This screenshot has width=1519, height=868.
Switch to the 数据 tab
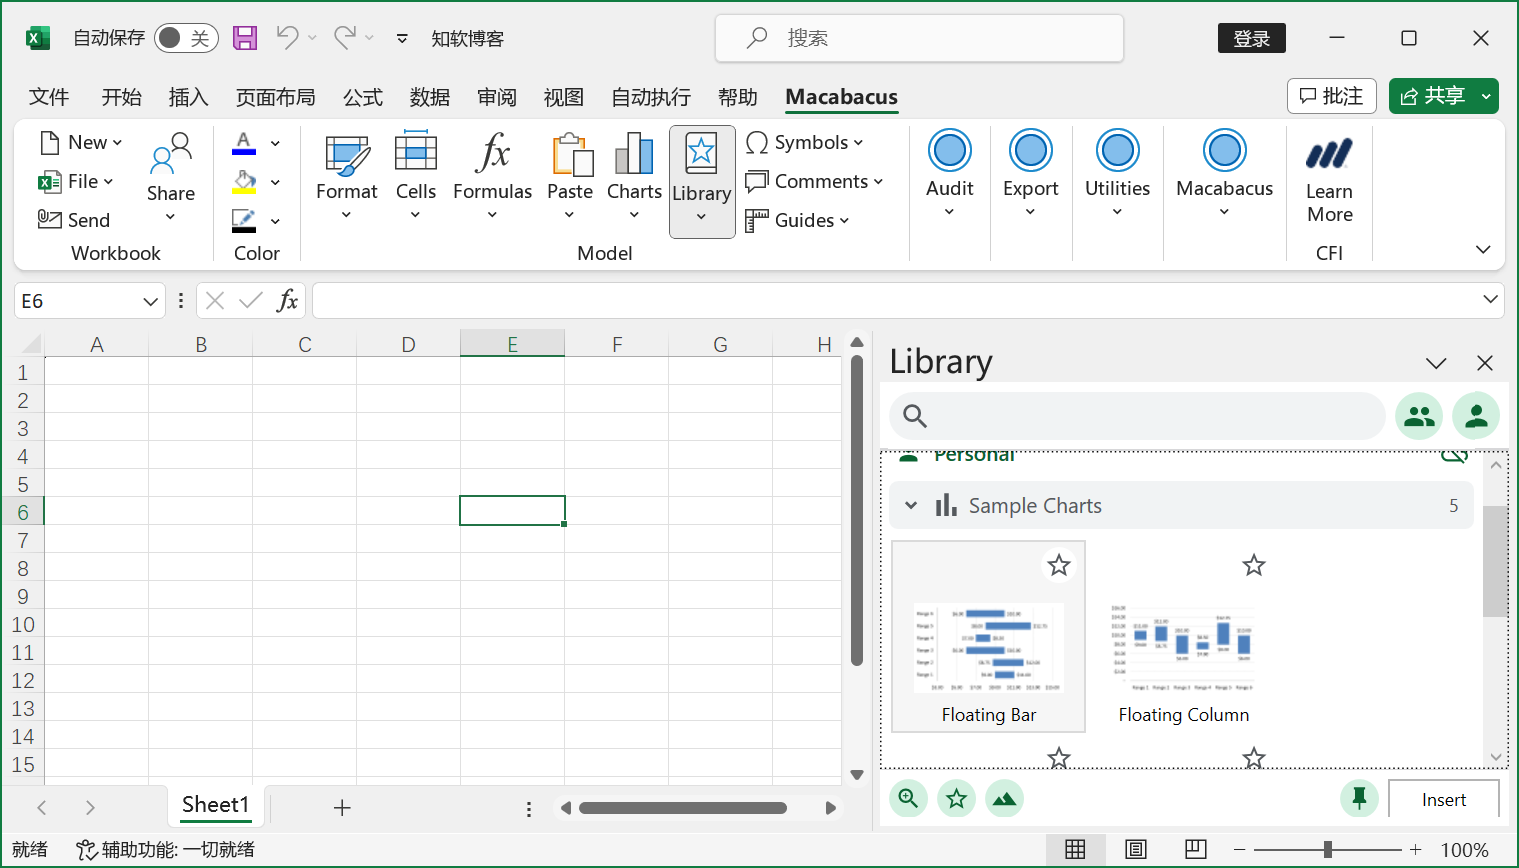click(x=430, y=97)
